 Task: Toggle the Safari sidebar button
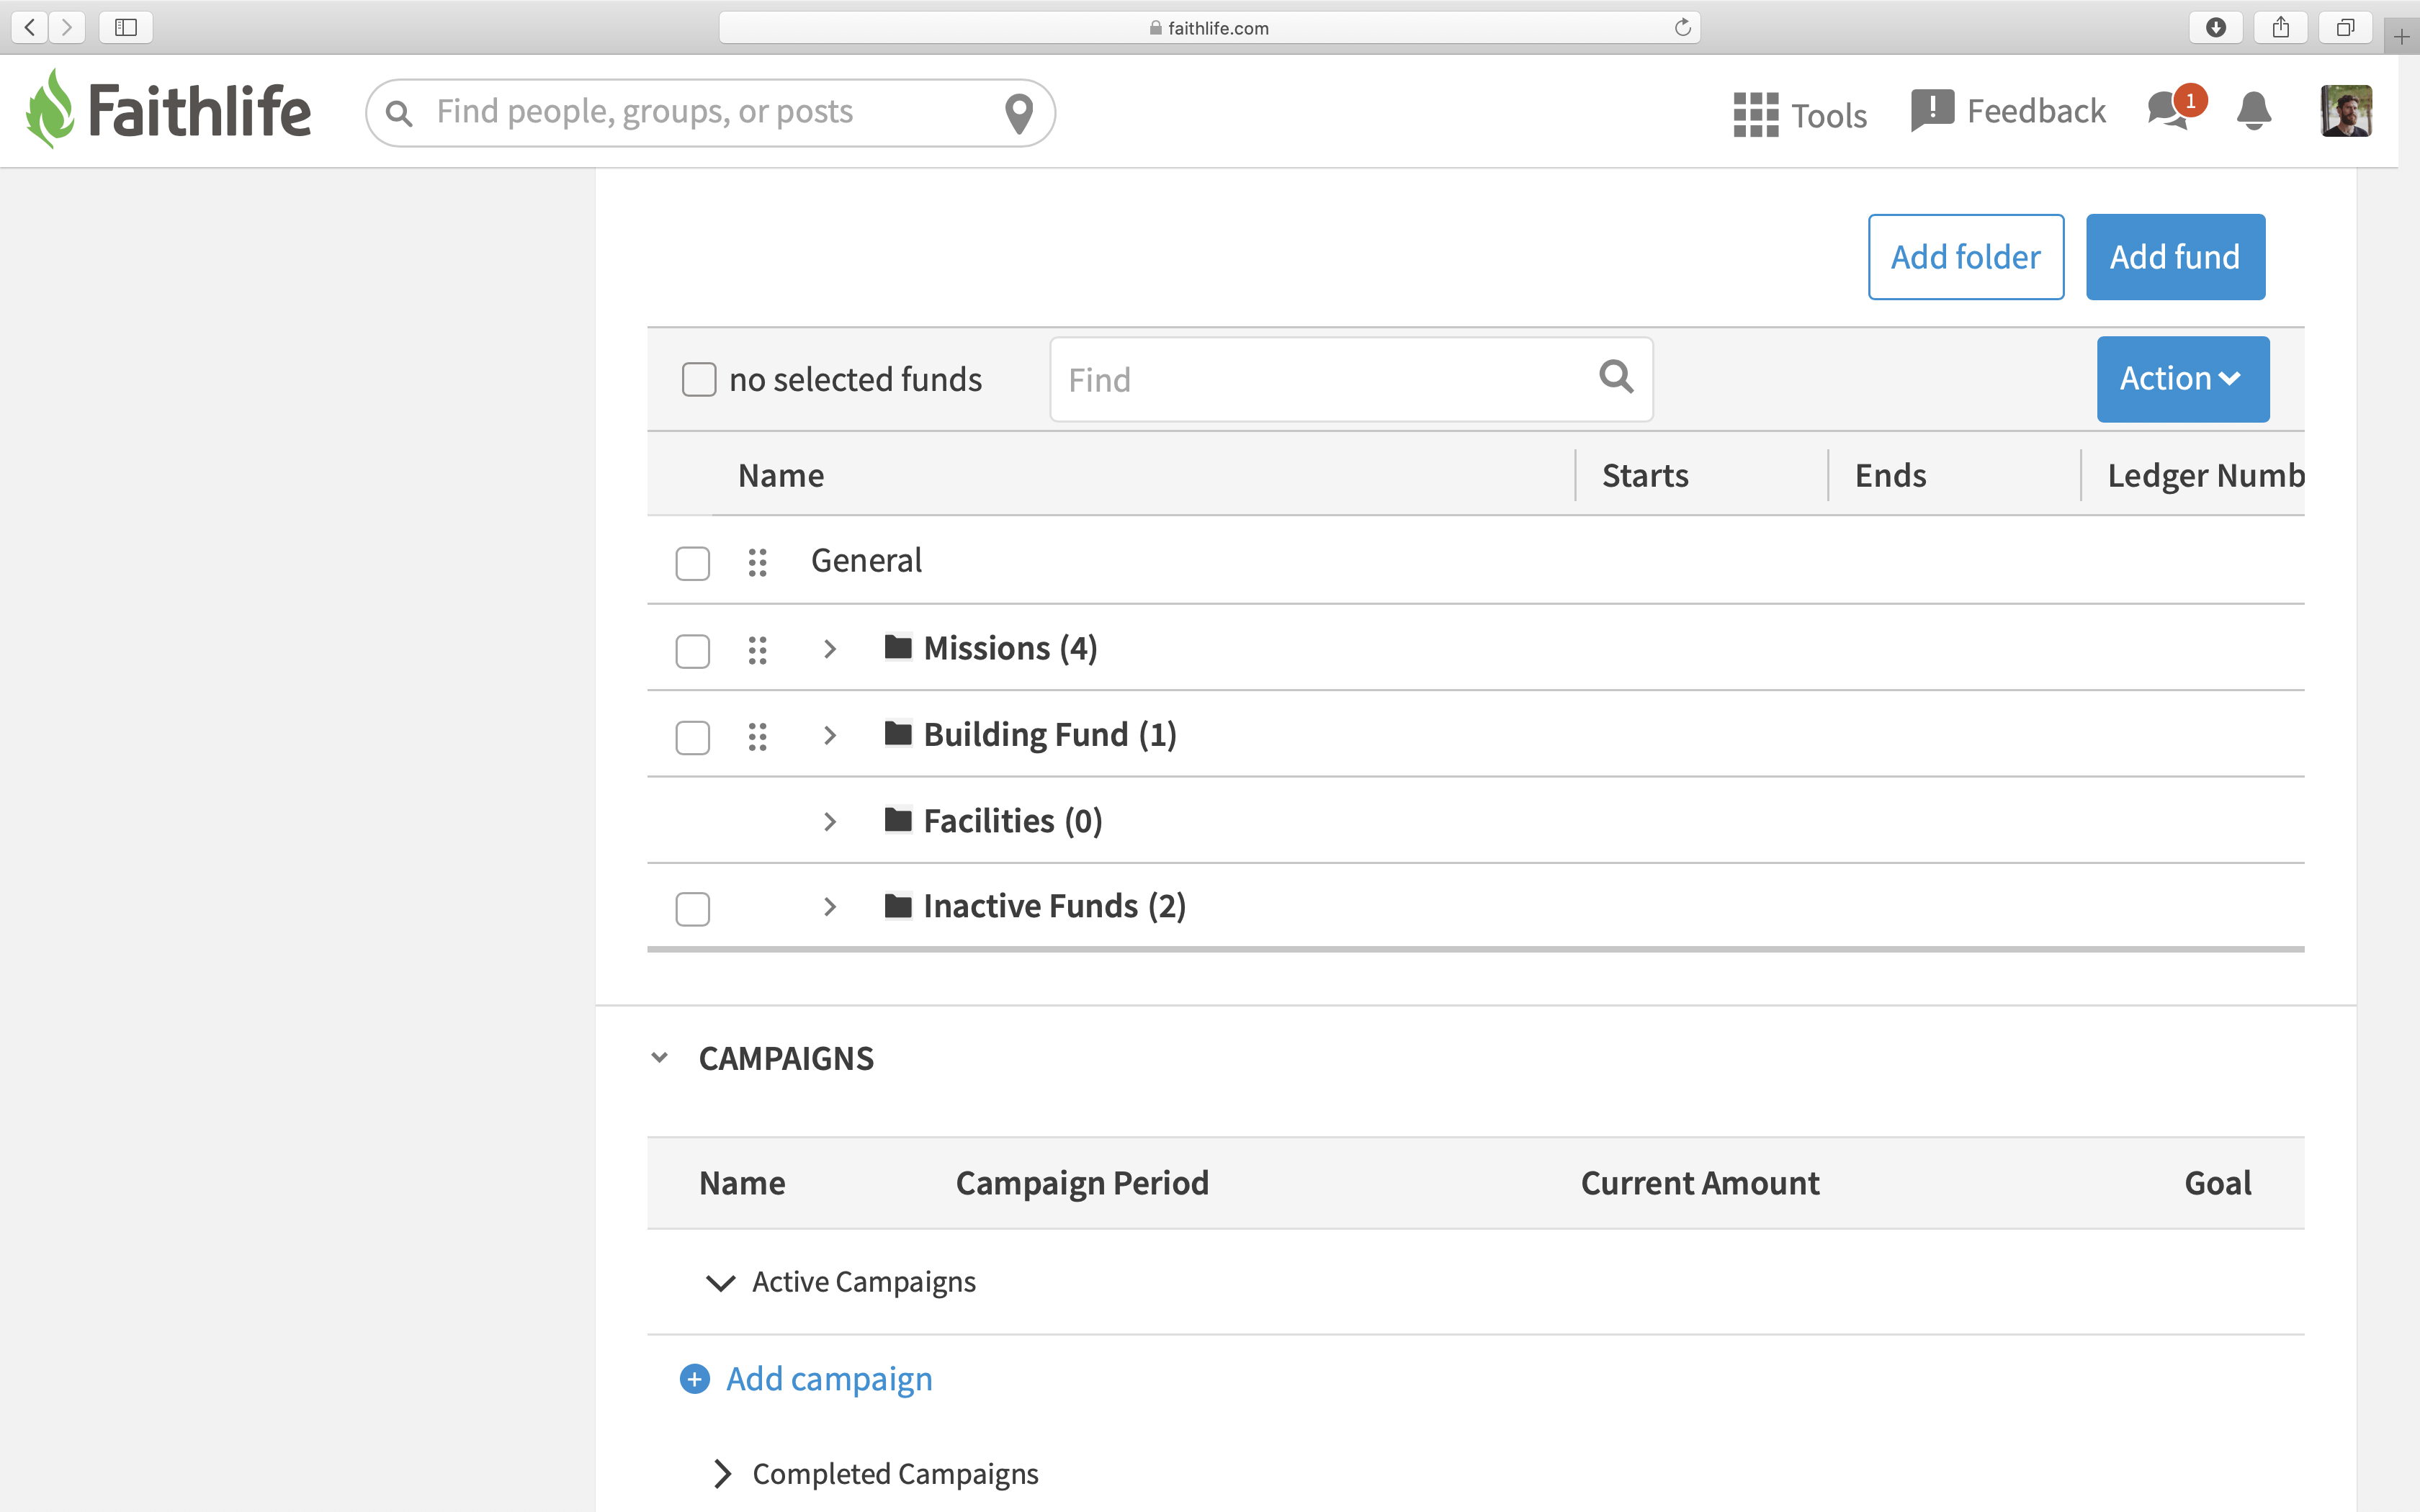pyautogui.click(x=126, y=27)
